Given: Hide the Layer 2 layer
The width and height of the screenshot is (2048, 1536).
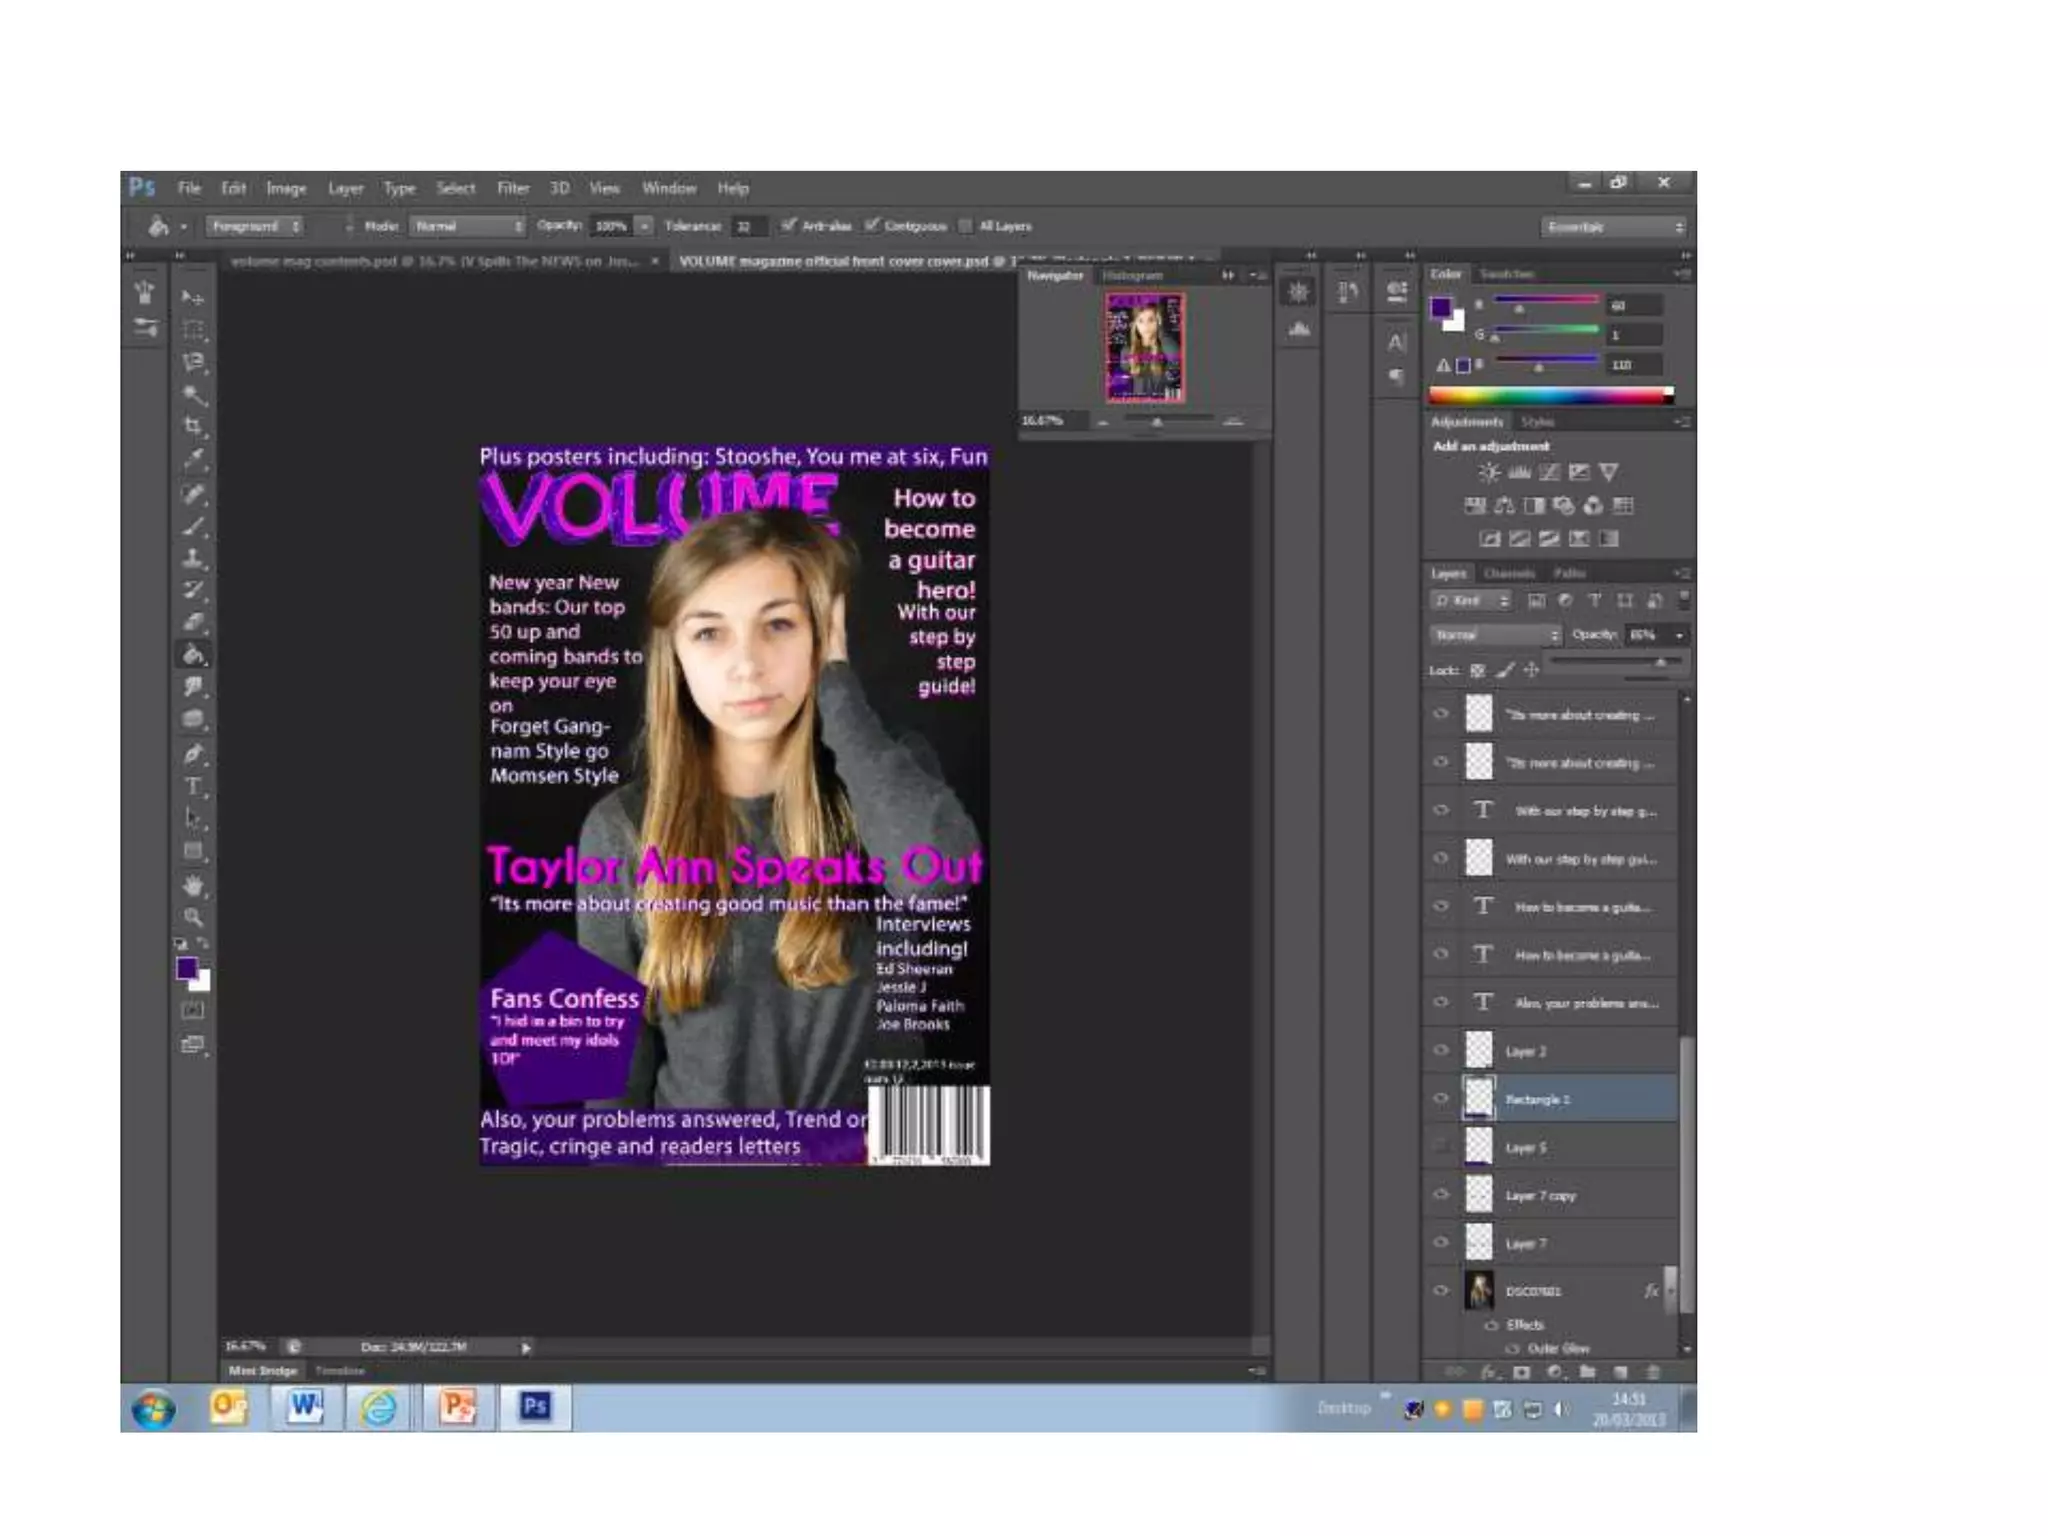Looking at the screenshot, I should 1441,1050.
